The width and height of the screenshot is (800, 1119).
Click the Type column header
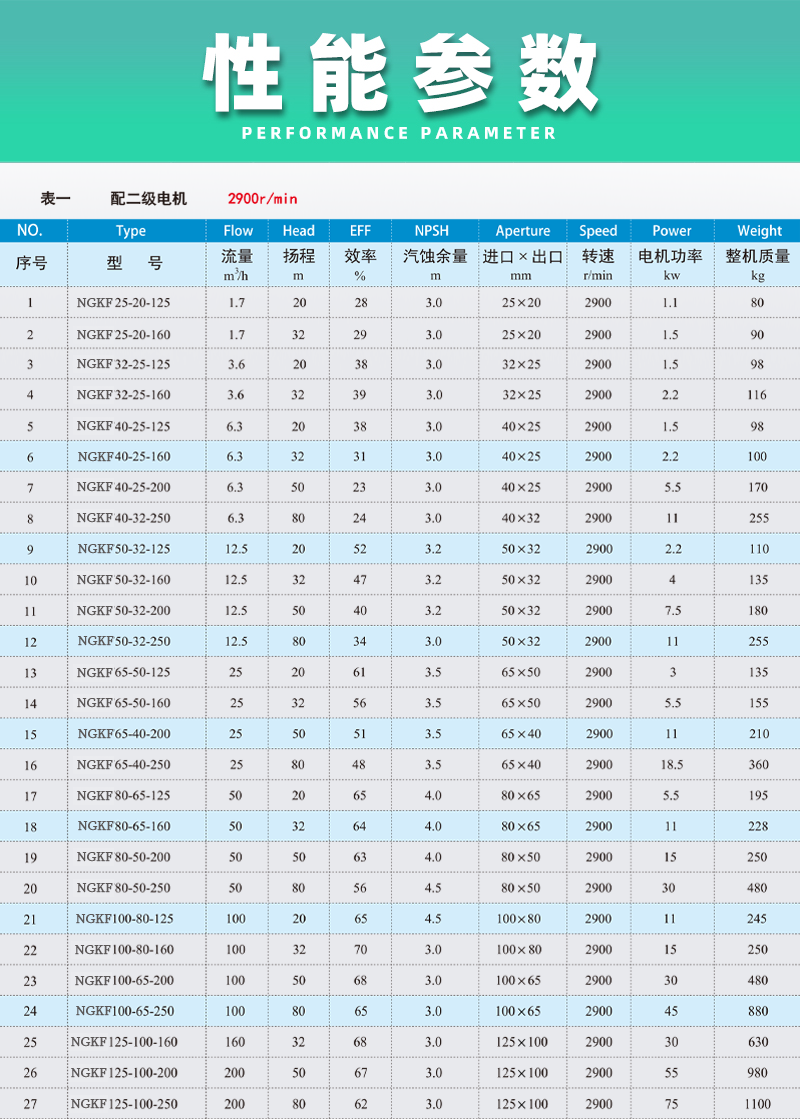131,231
